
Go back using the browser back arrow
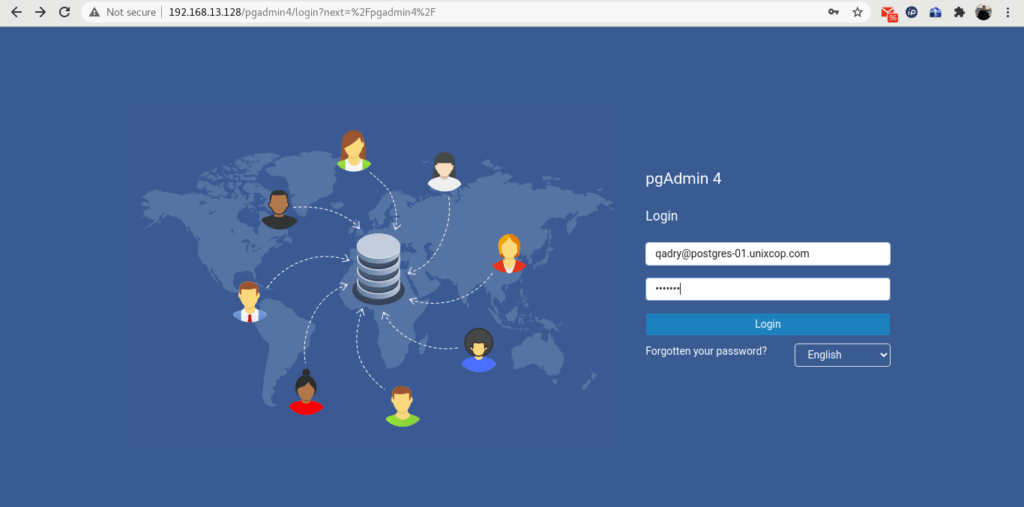[16, 12]
